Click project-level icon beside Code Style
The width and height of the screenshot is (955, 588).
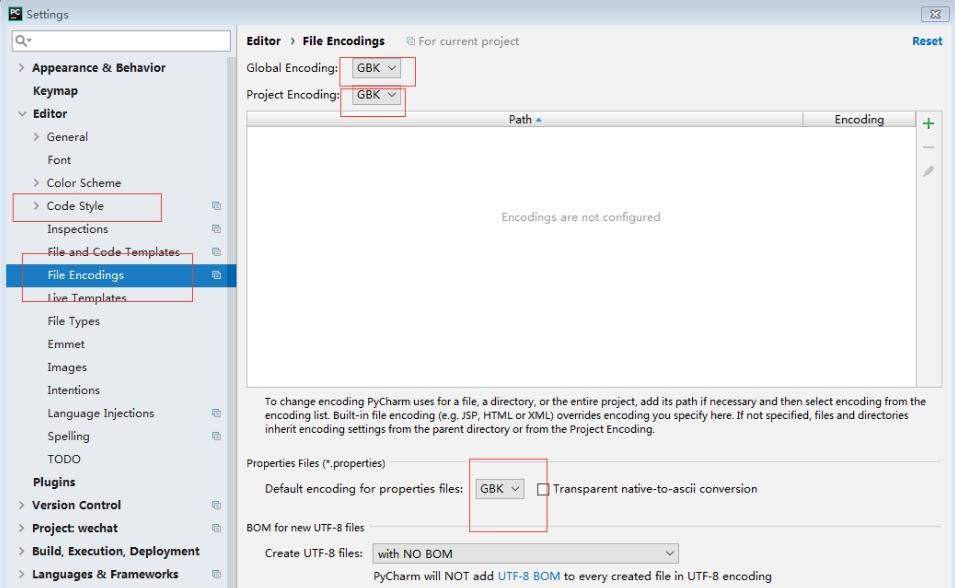point(216,206)
